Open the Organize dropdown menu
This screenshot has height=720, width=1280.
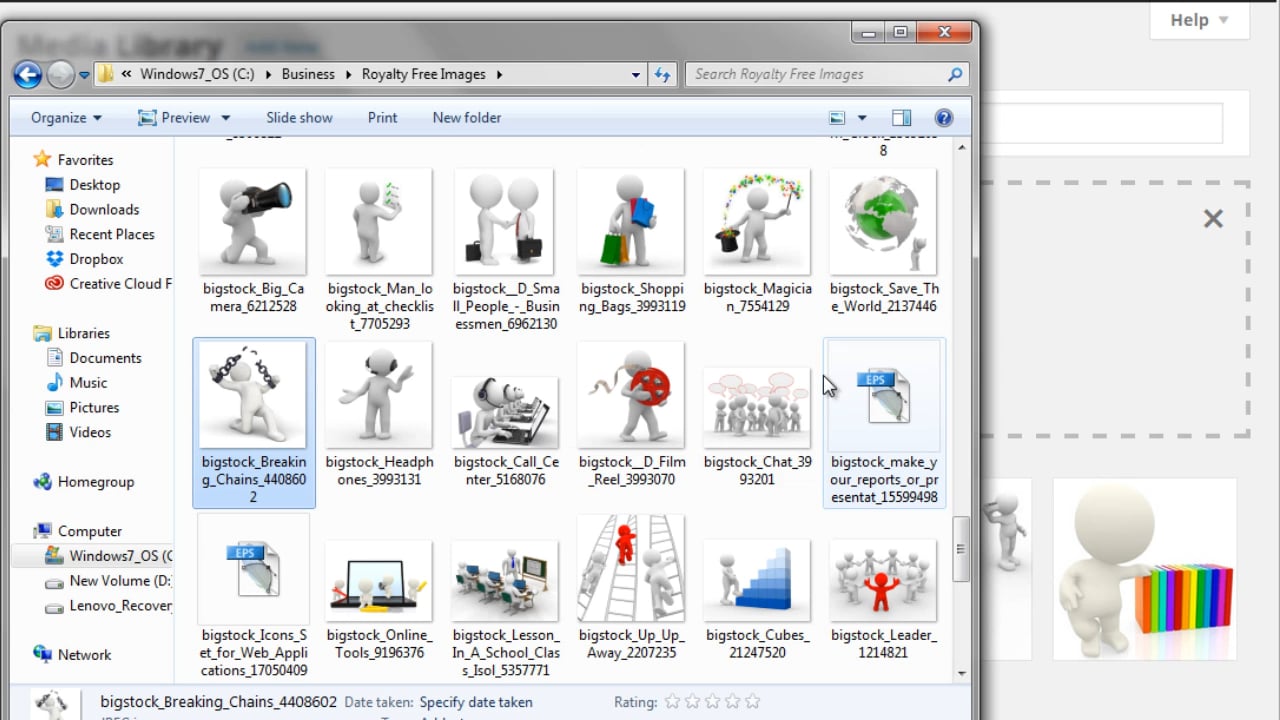[64, 117]
